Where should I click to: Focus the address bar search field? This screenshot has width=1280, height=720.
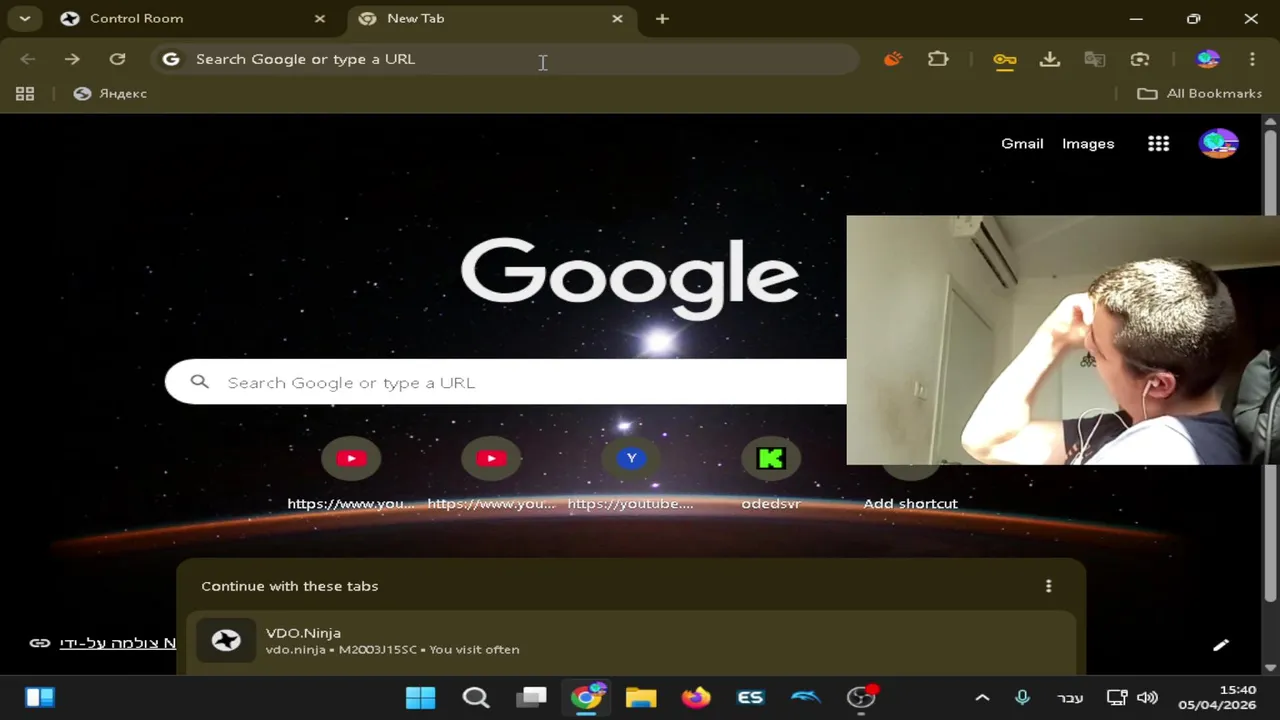pyautogui.click(x=505, y=59)
